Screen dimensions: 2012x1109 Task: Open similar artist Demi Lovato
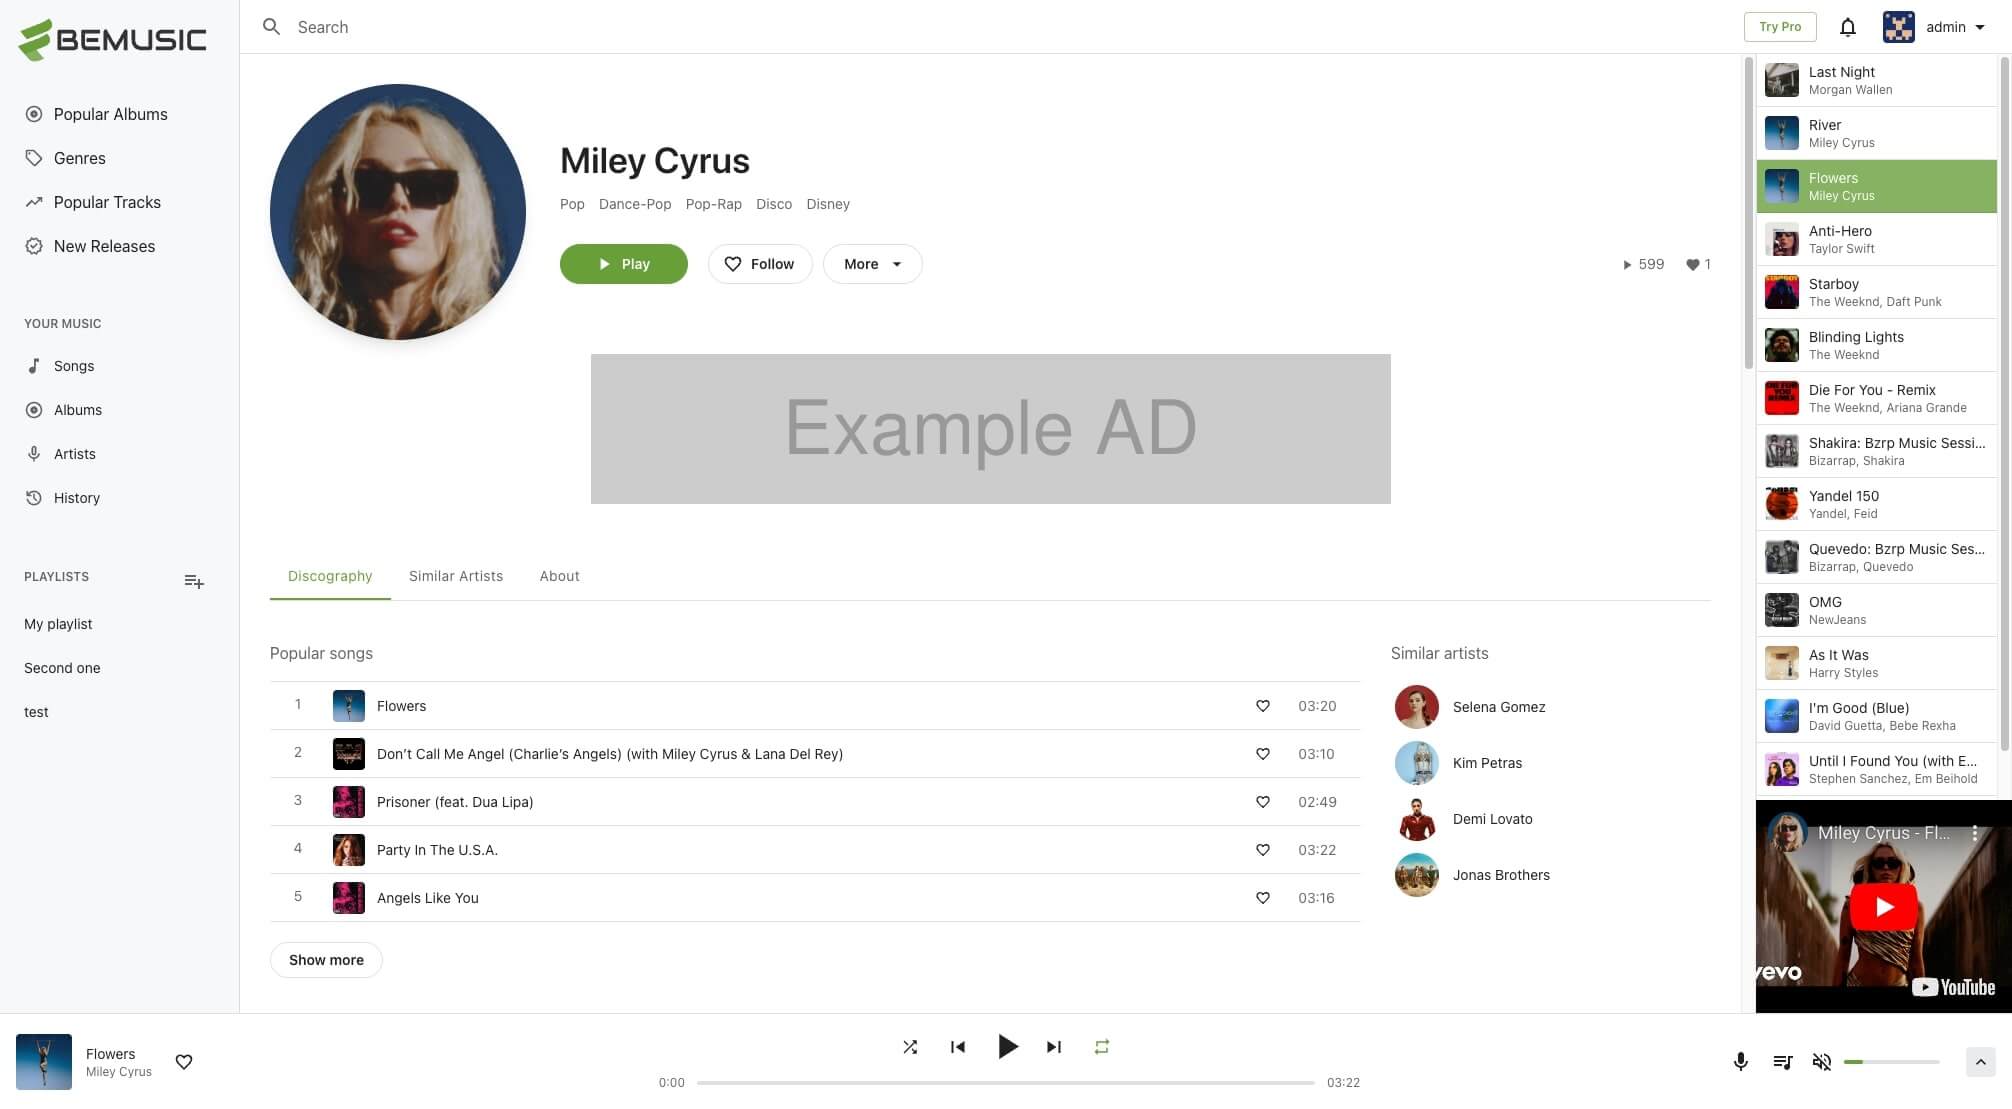tap(1492, 819)
